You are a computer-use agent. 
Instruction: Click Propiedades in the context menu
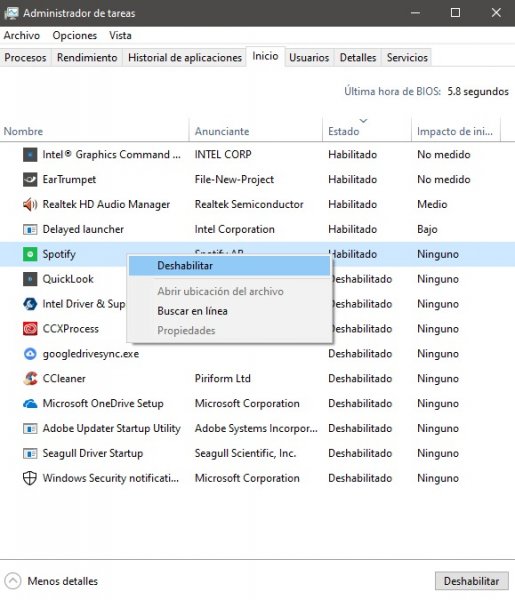pyautogui.click(x=229, y=330)
